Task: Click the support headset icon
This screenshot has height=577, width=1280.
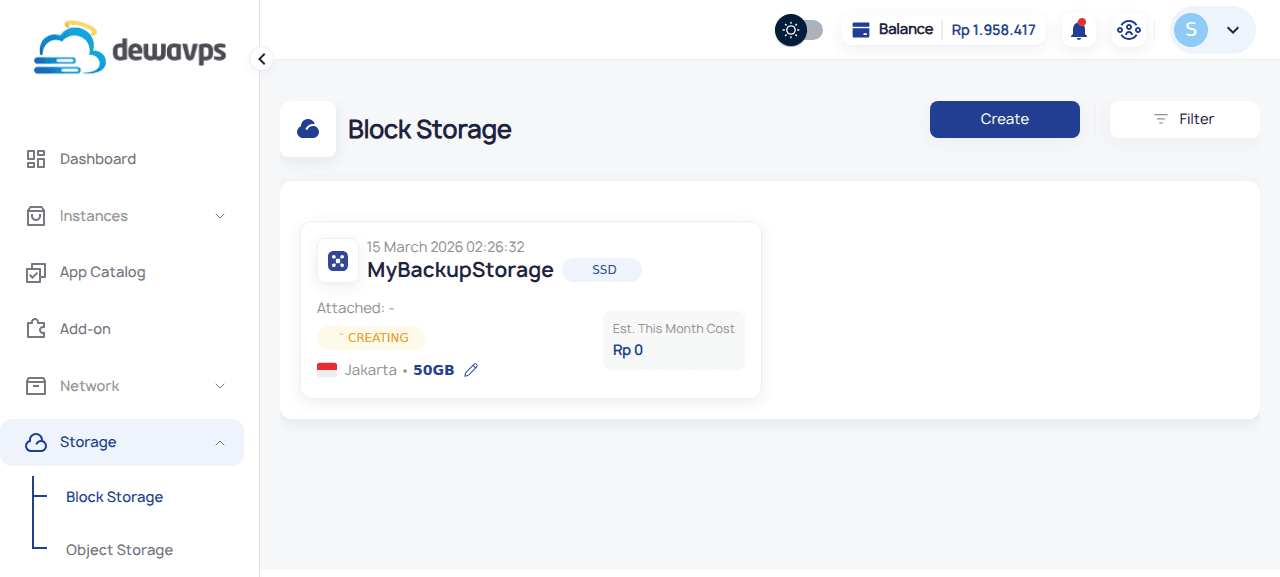Action: 1129,29
